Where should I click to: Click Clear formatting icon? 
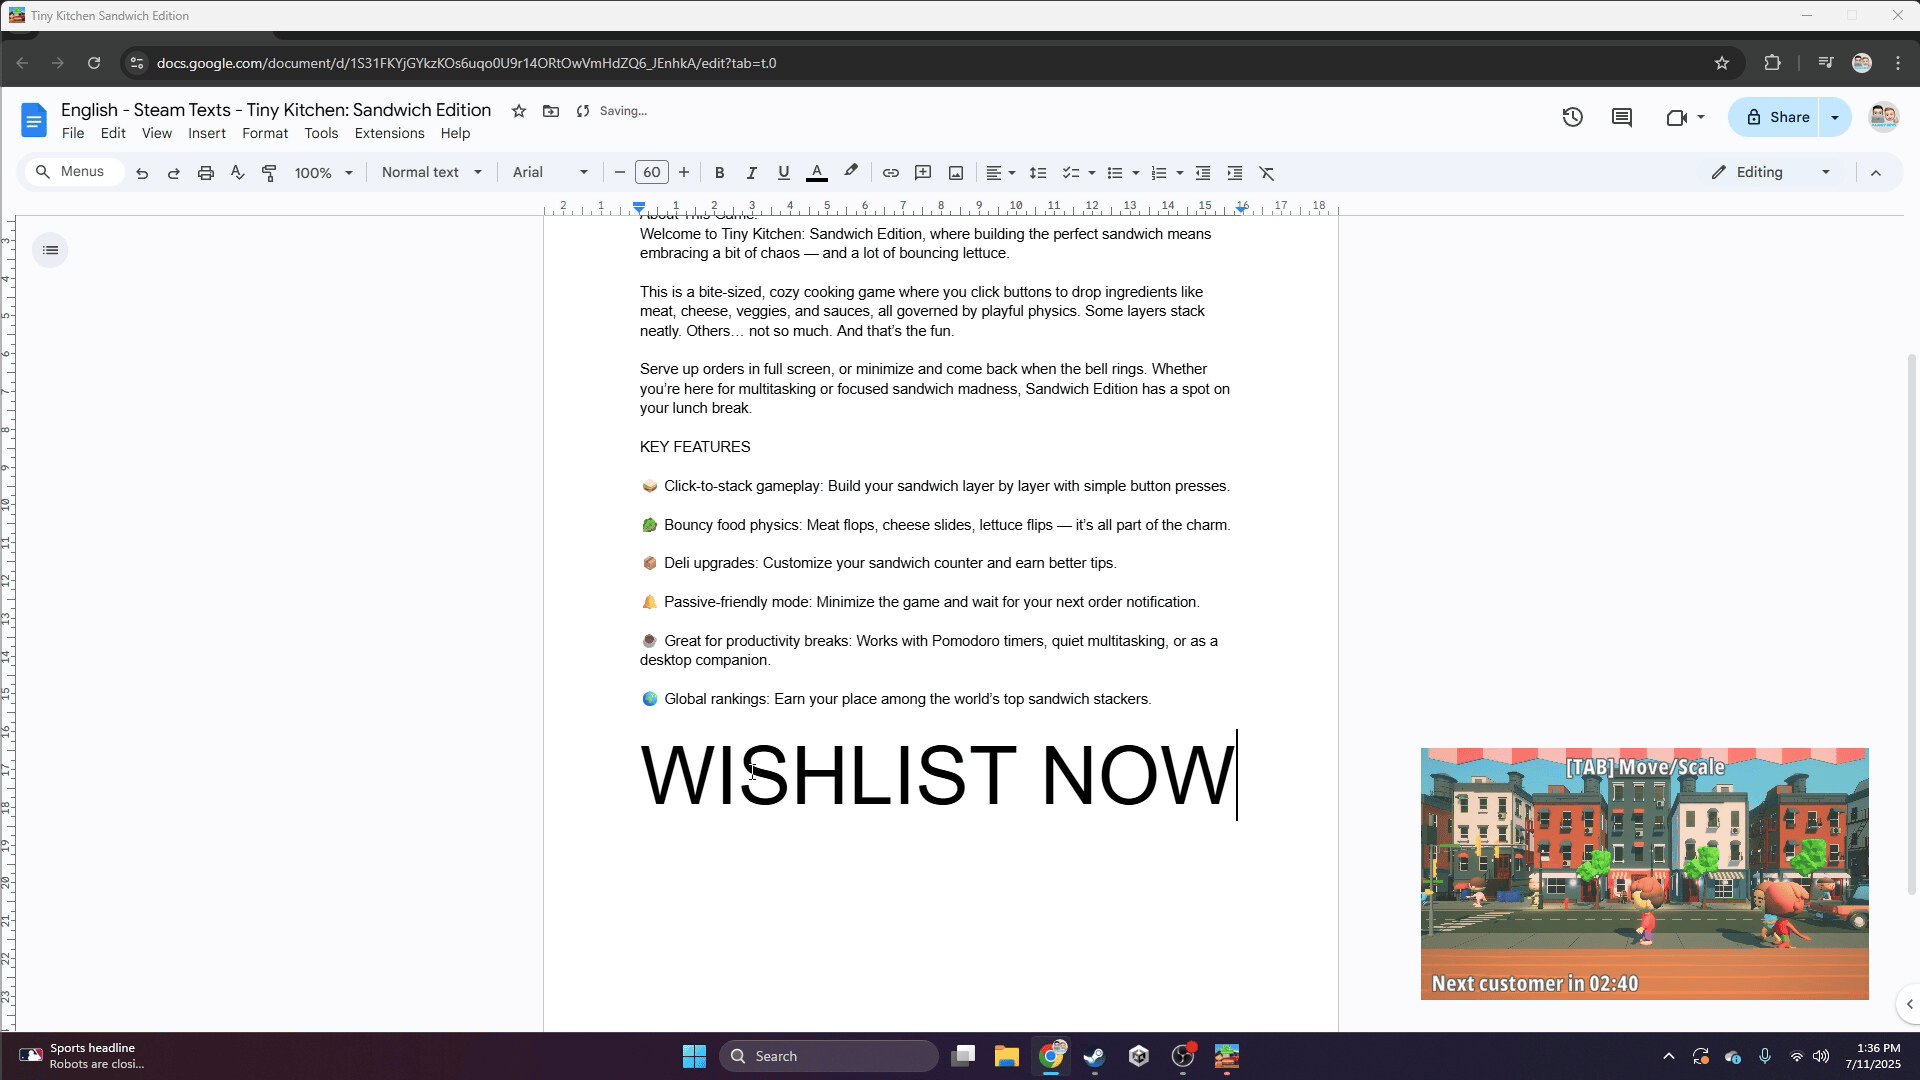coord(1266,173)
